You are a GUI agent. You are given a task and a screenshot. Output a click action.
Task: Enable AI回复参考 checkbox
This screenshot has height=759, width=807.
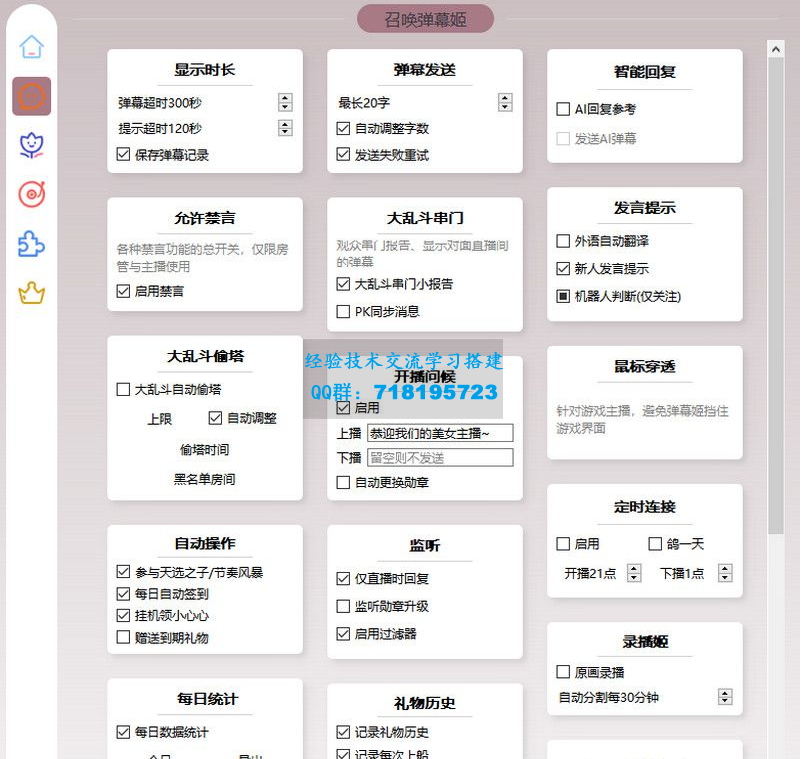pos(563,109)
